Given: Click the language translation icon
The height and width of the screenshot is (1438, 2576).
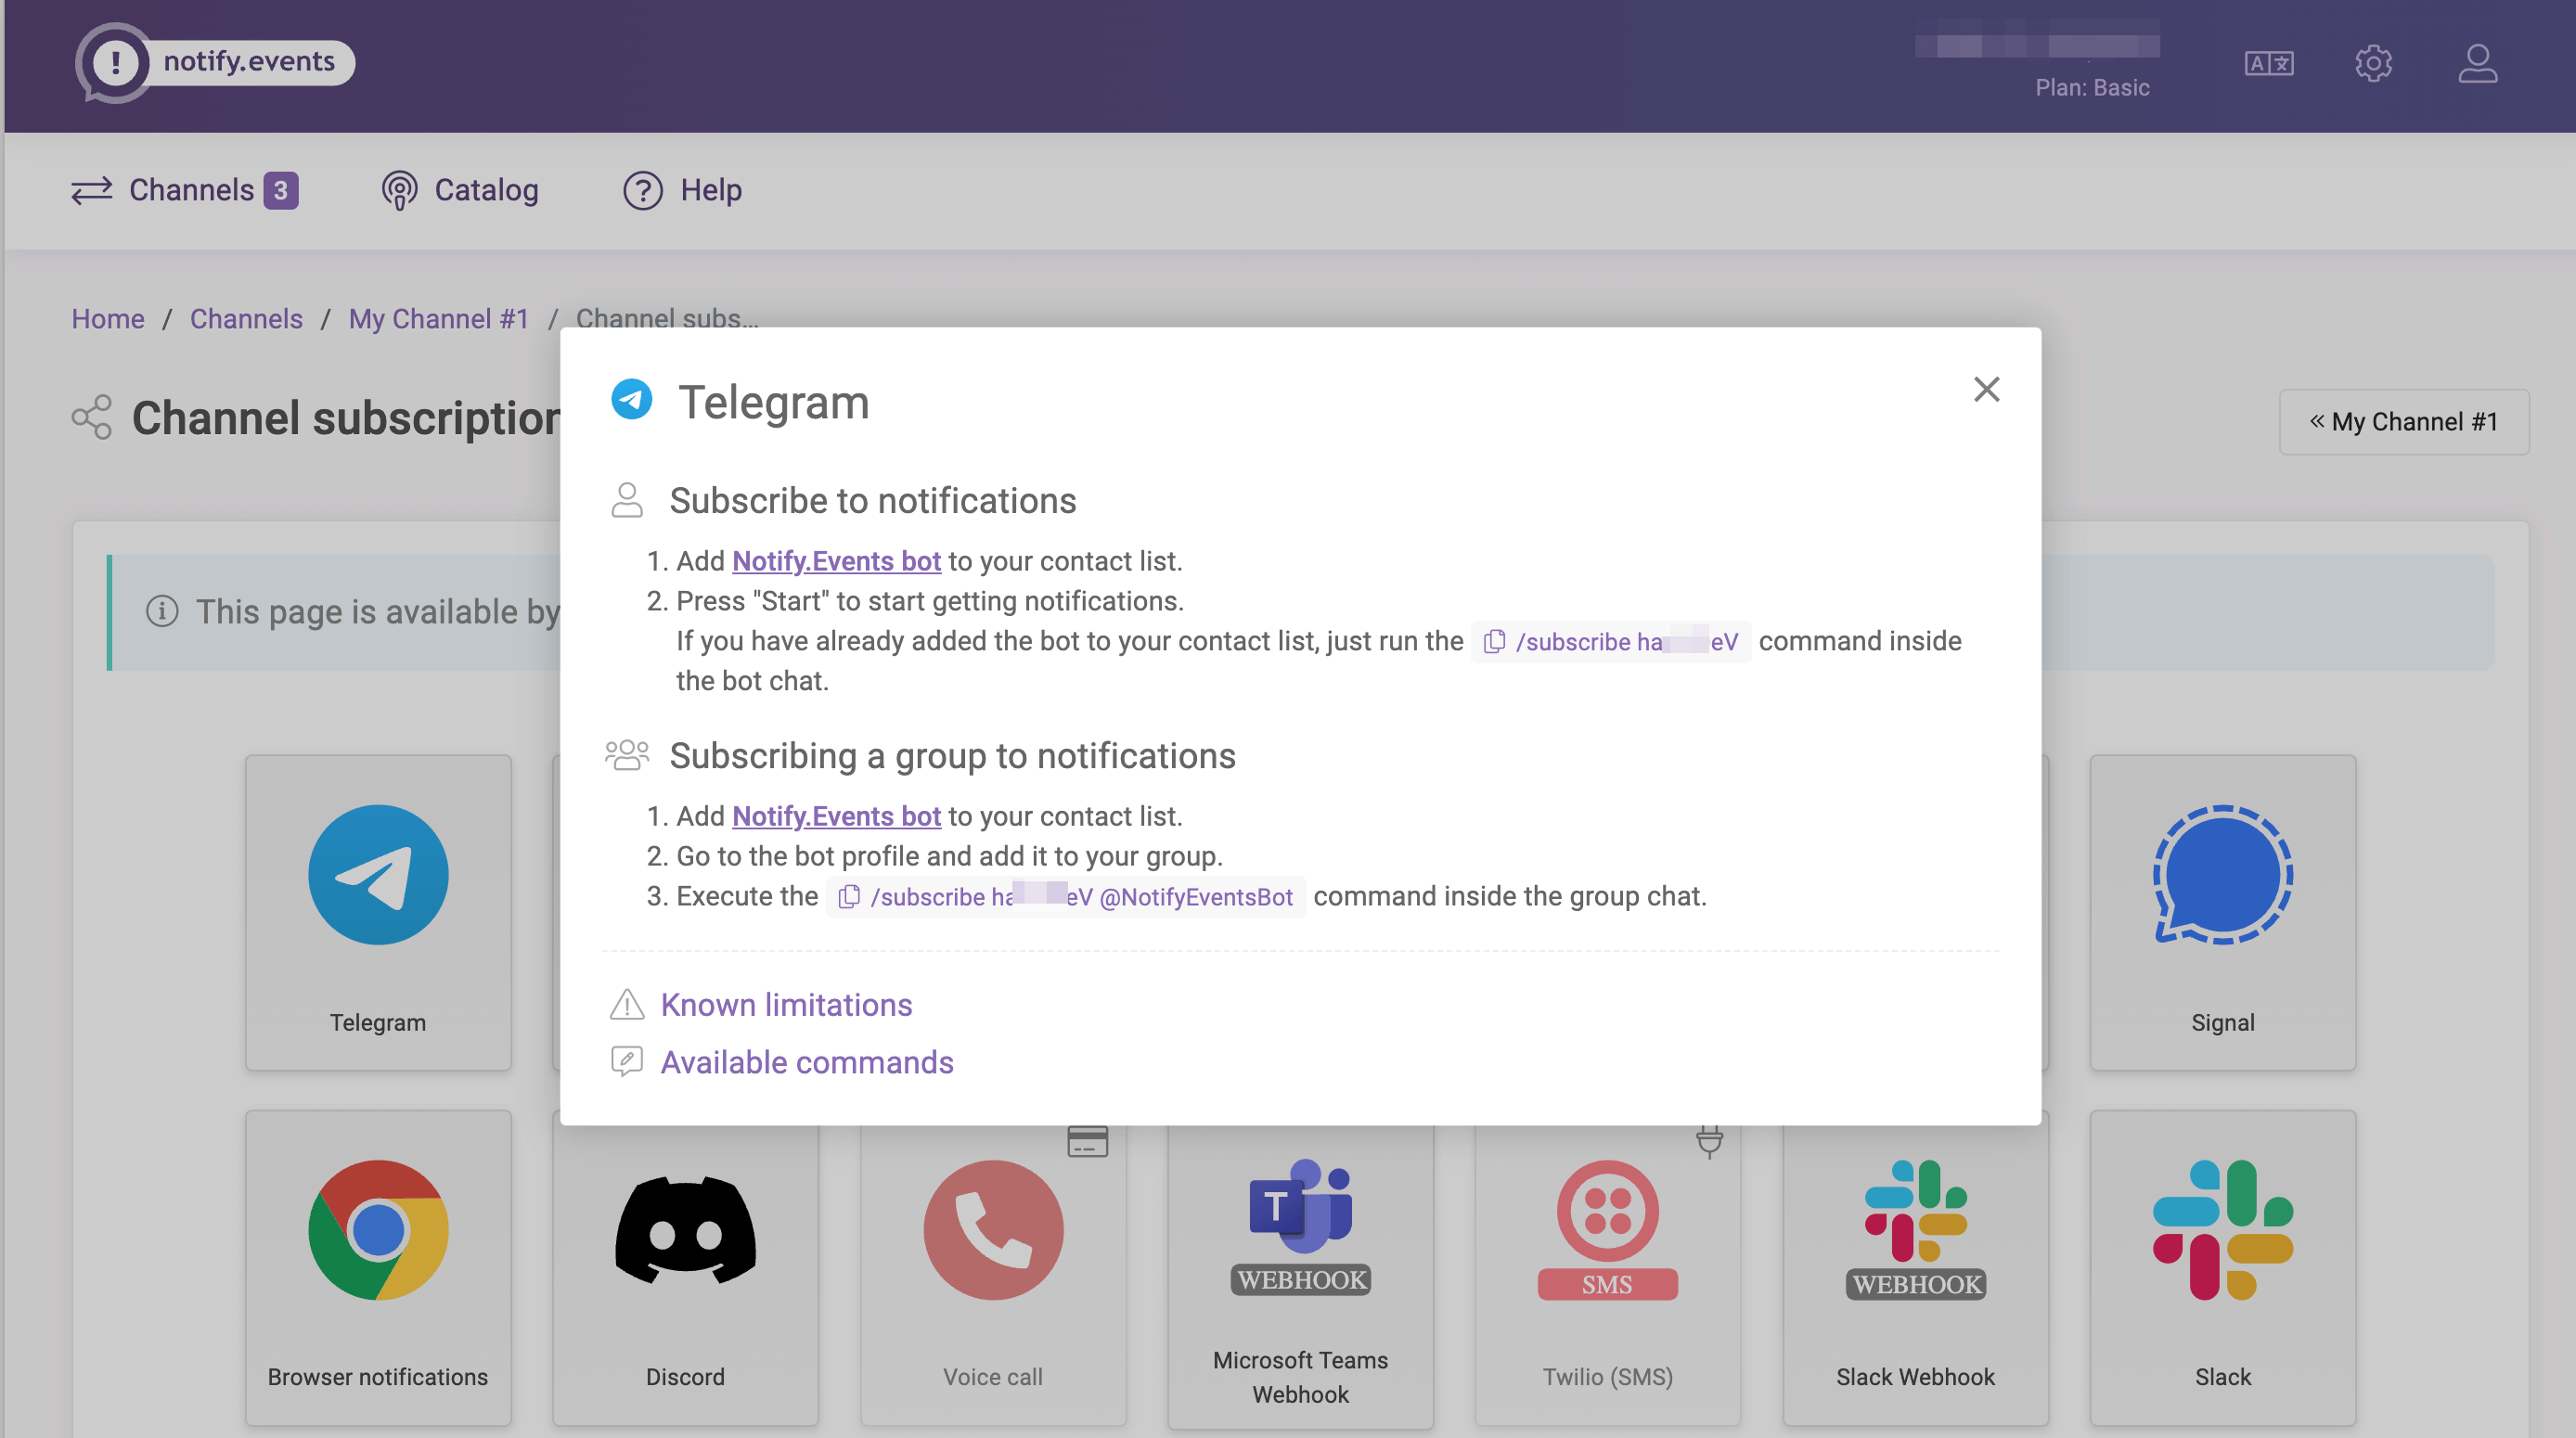Looking at the screenshot, I should (x=2268, y=64).
